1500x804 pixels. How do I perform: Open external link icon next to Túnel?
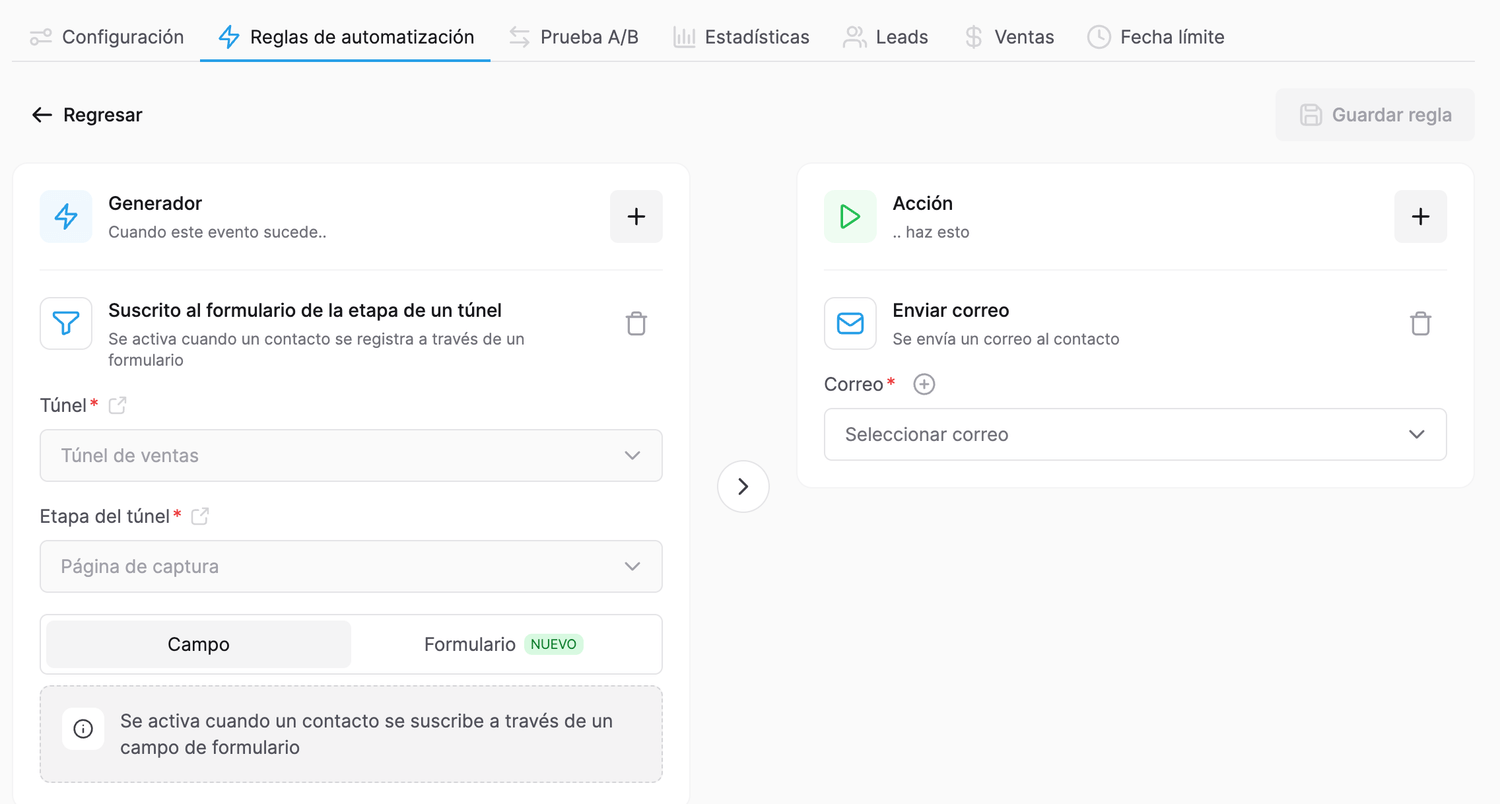[x=117, y=405]
